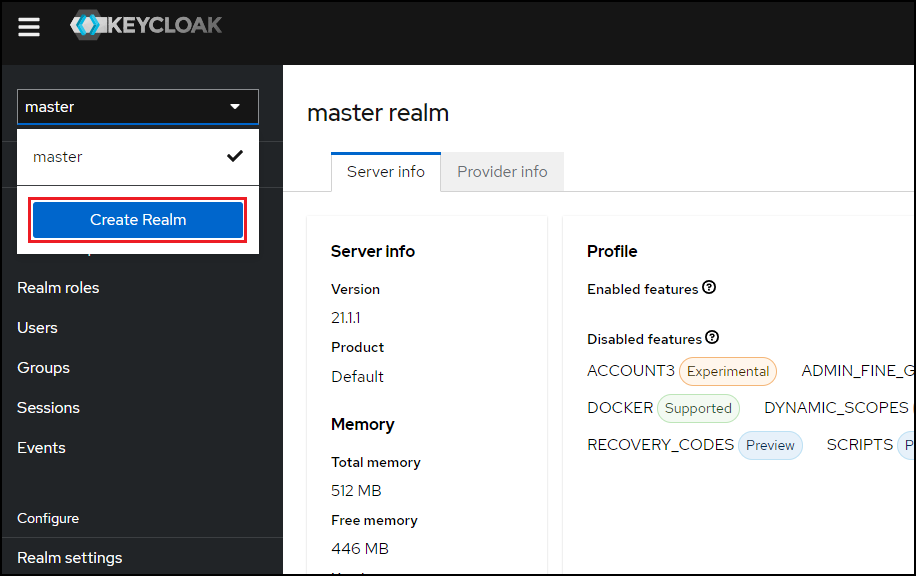Open Realm settings in the sidebar
This screenshot has height=576, width=916.
coord(70,558)
